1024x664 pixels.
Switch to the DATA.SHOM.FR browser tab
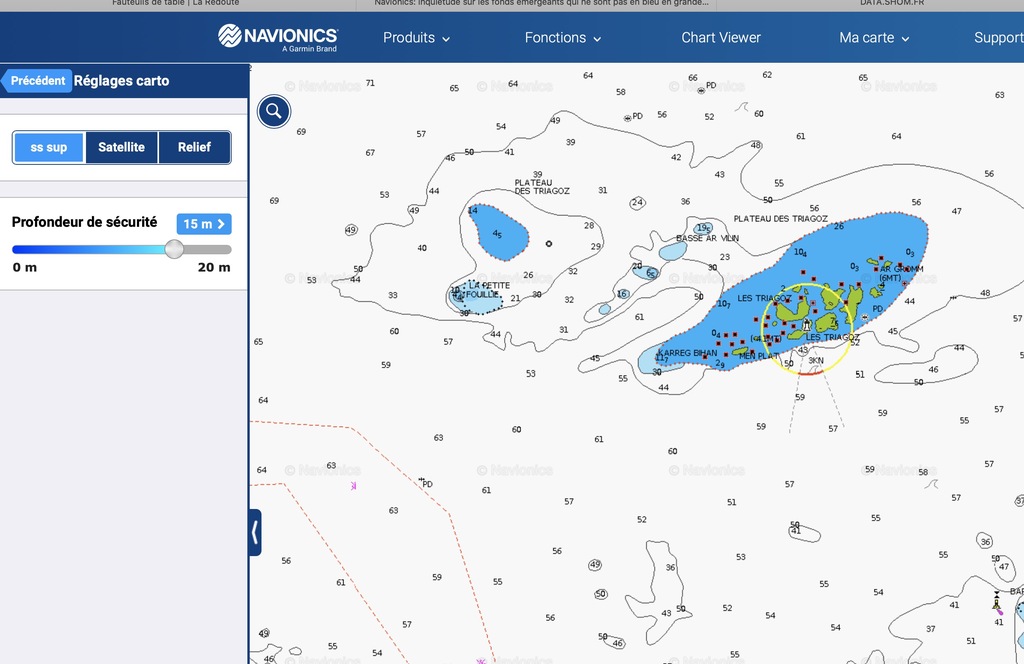point(892,3)
